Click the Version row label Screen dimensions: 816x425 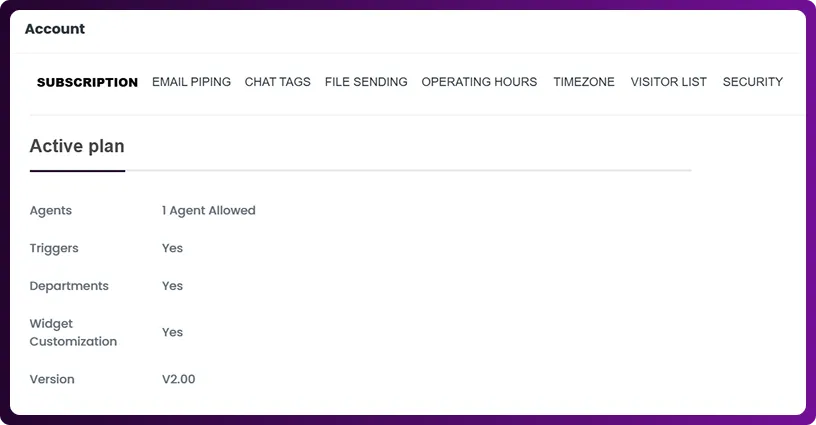coord(52,380)
